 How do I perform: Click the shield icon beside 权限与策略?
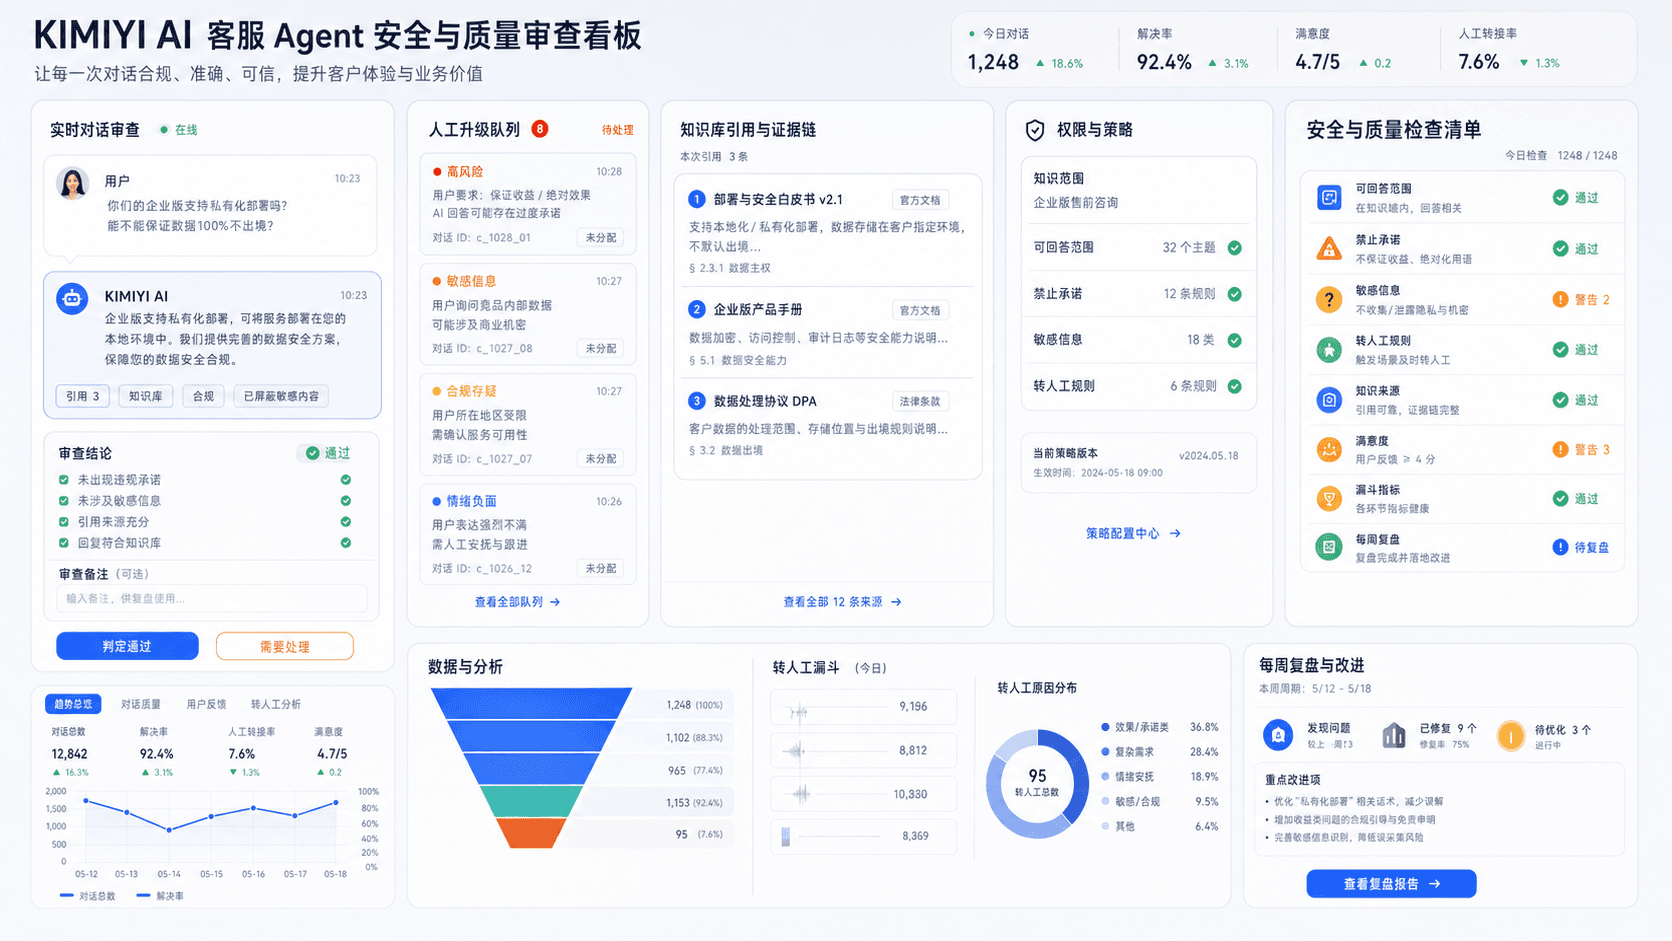pos(1035,130)
